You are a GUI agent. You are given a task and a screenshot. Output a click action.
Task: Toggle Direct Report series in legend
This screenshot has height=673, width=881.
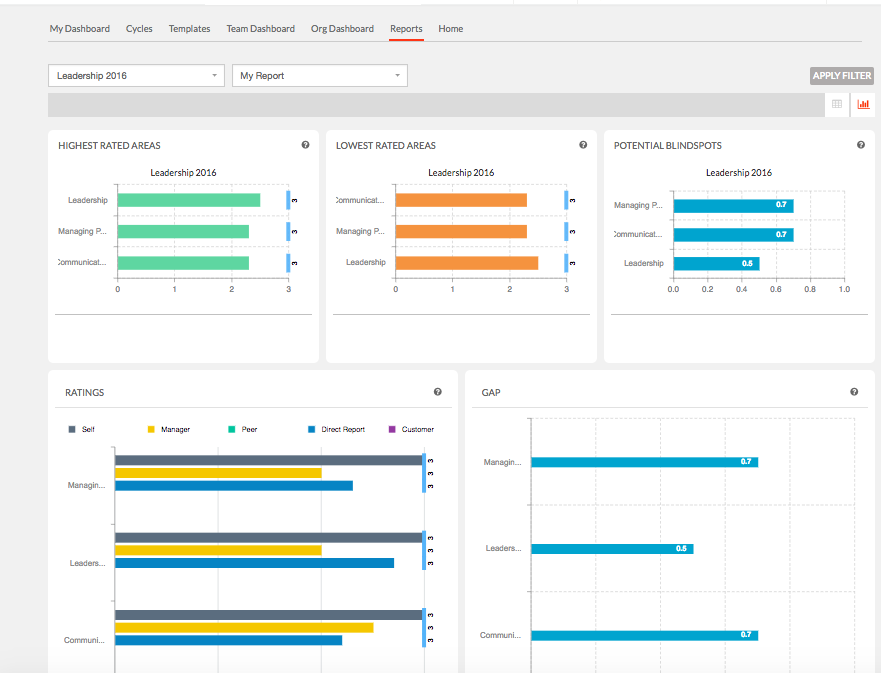(337, 429)
